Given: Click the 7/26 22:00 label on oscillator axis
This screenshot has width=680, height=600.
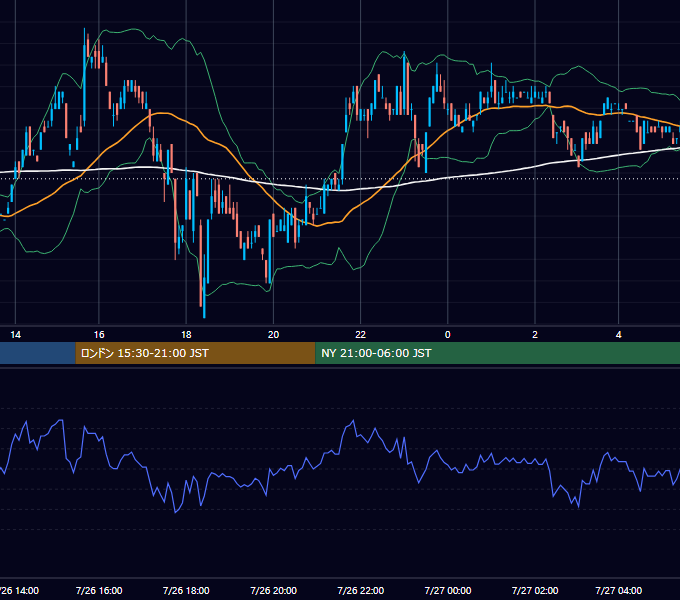Looking at the screenshot, I should pos(361,590).
